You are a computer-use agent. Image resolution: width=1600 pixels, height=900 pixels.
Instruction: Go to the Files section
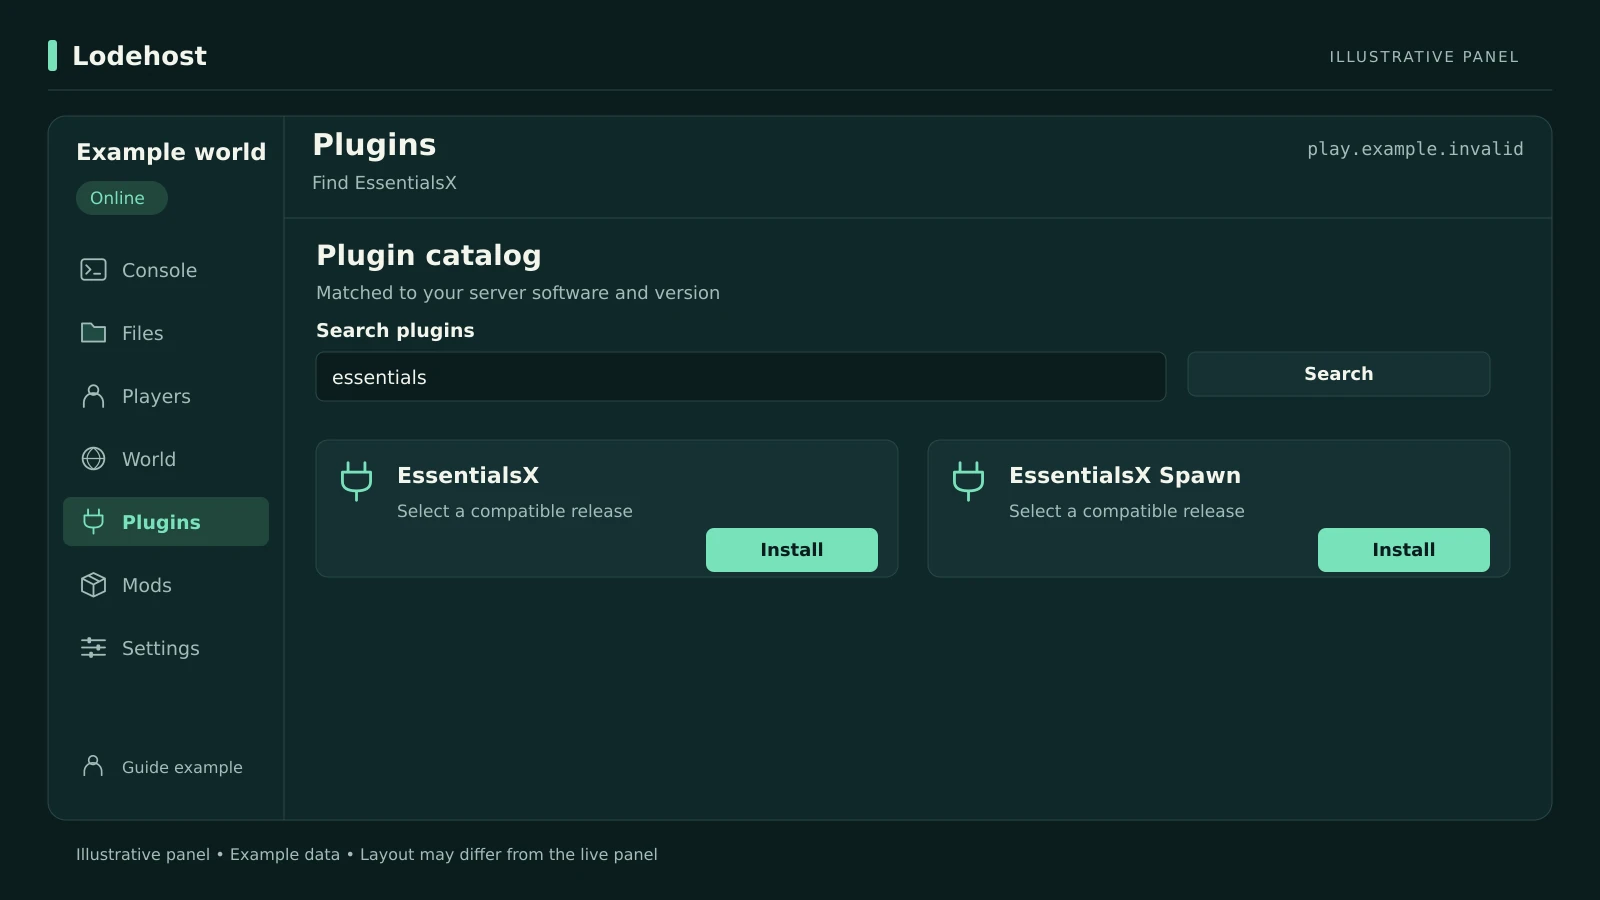point(166,333)
